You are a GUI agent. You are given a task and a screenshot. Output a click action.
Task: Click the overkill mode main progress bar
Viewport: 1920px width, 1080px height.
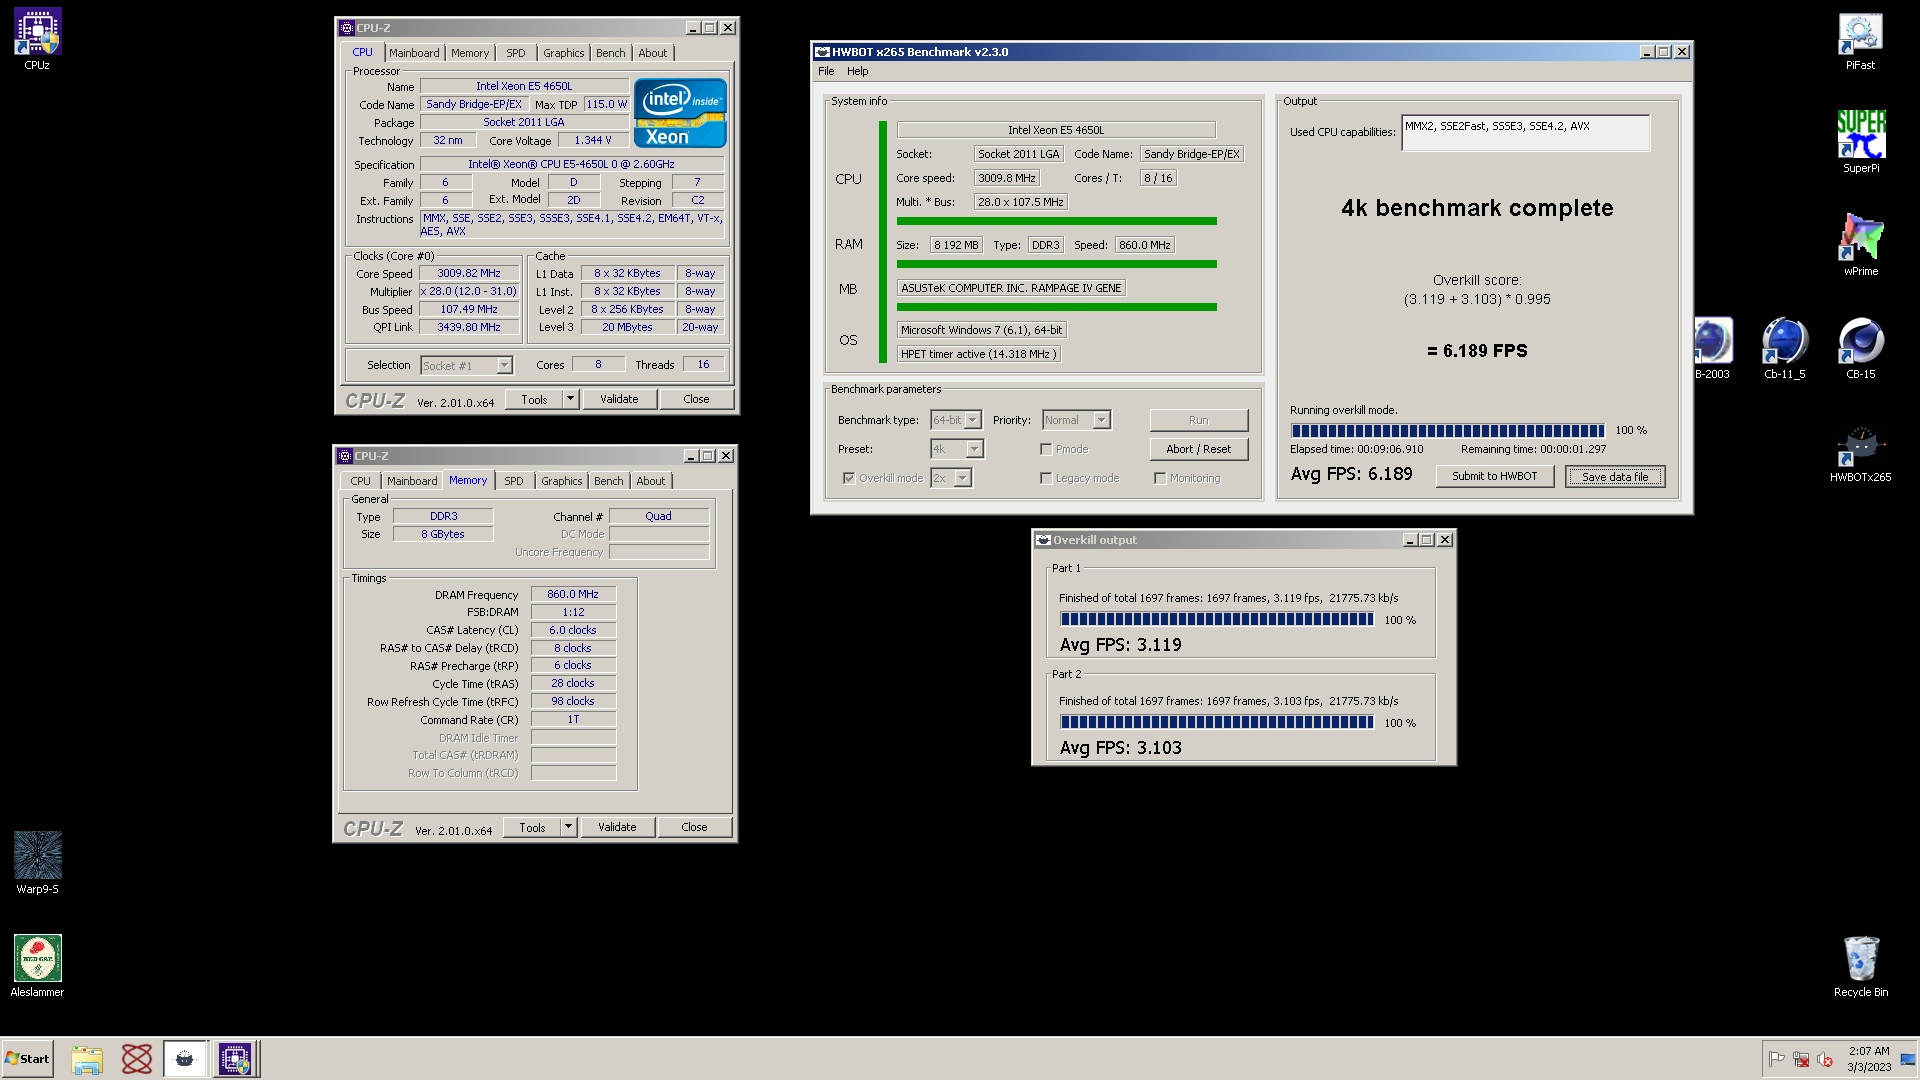click(x=1447, y=431)
